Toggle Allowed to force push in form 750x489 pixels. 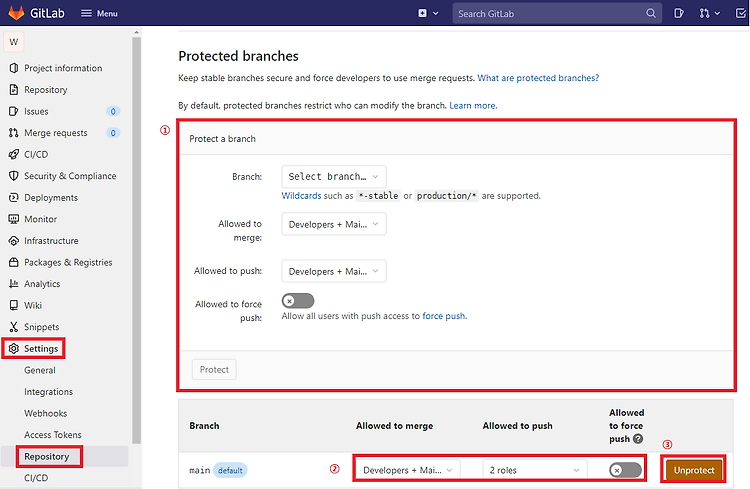[298, 300]
